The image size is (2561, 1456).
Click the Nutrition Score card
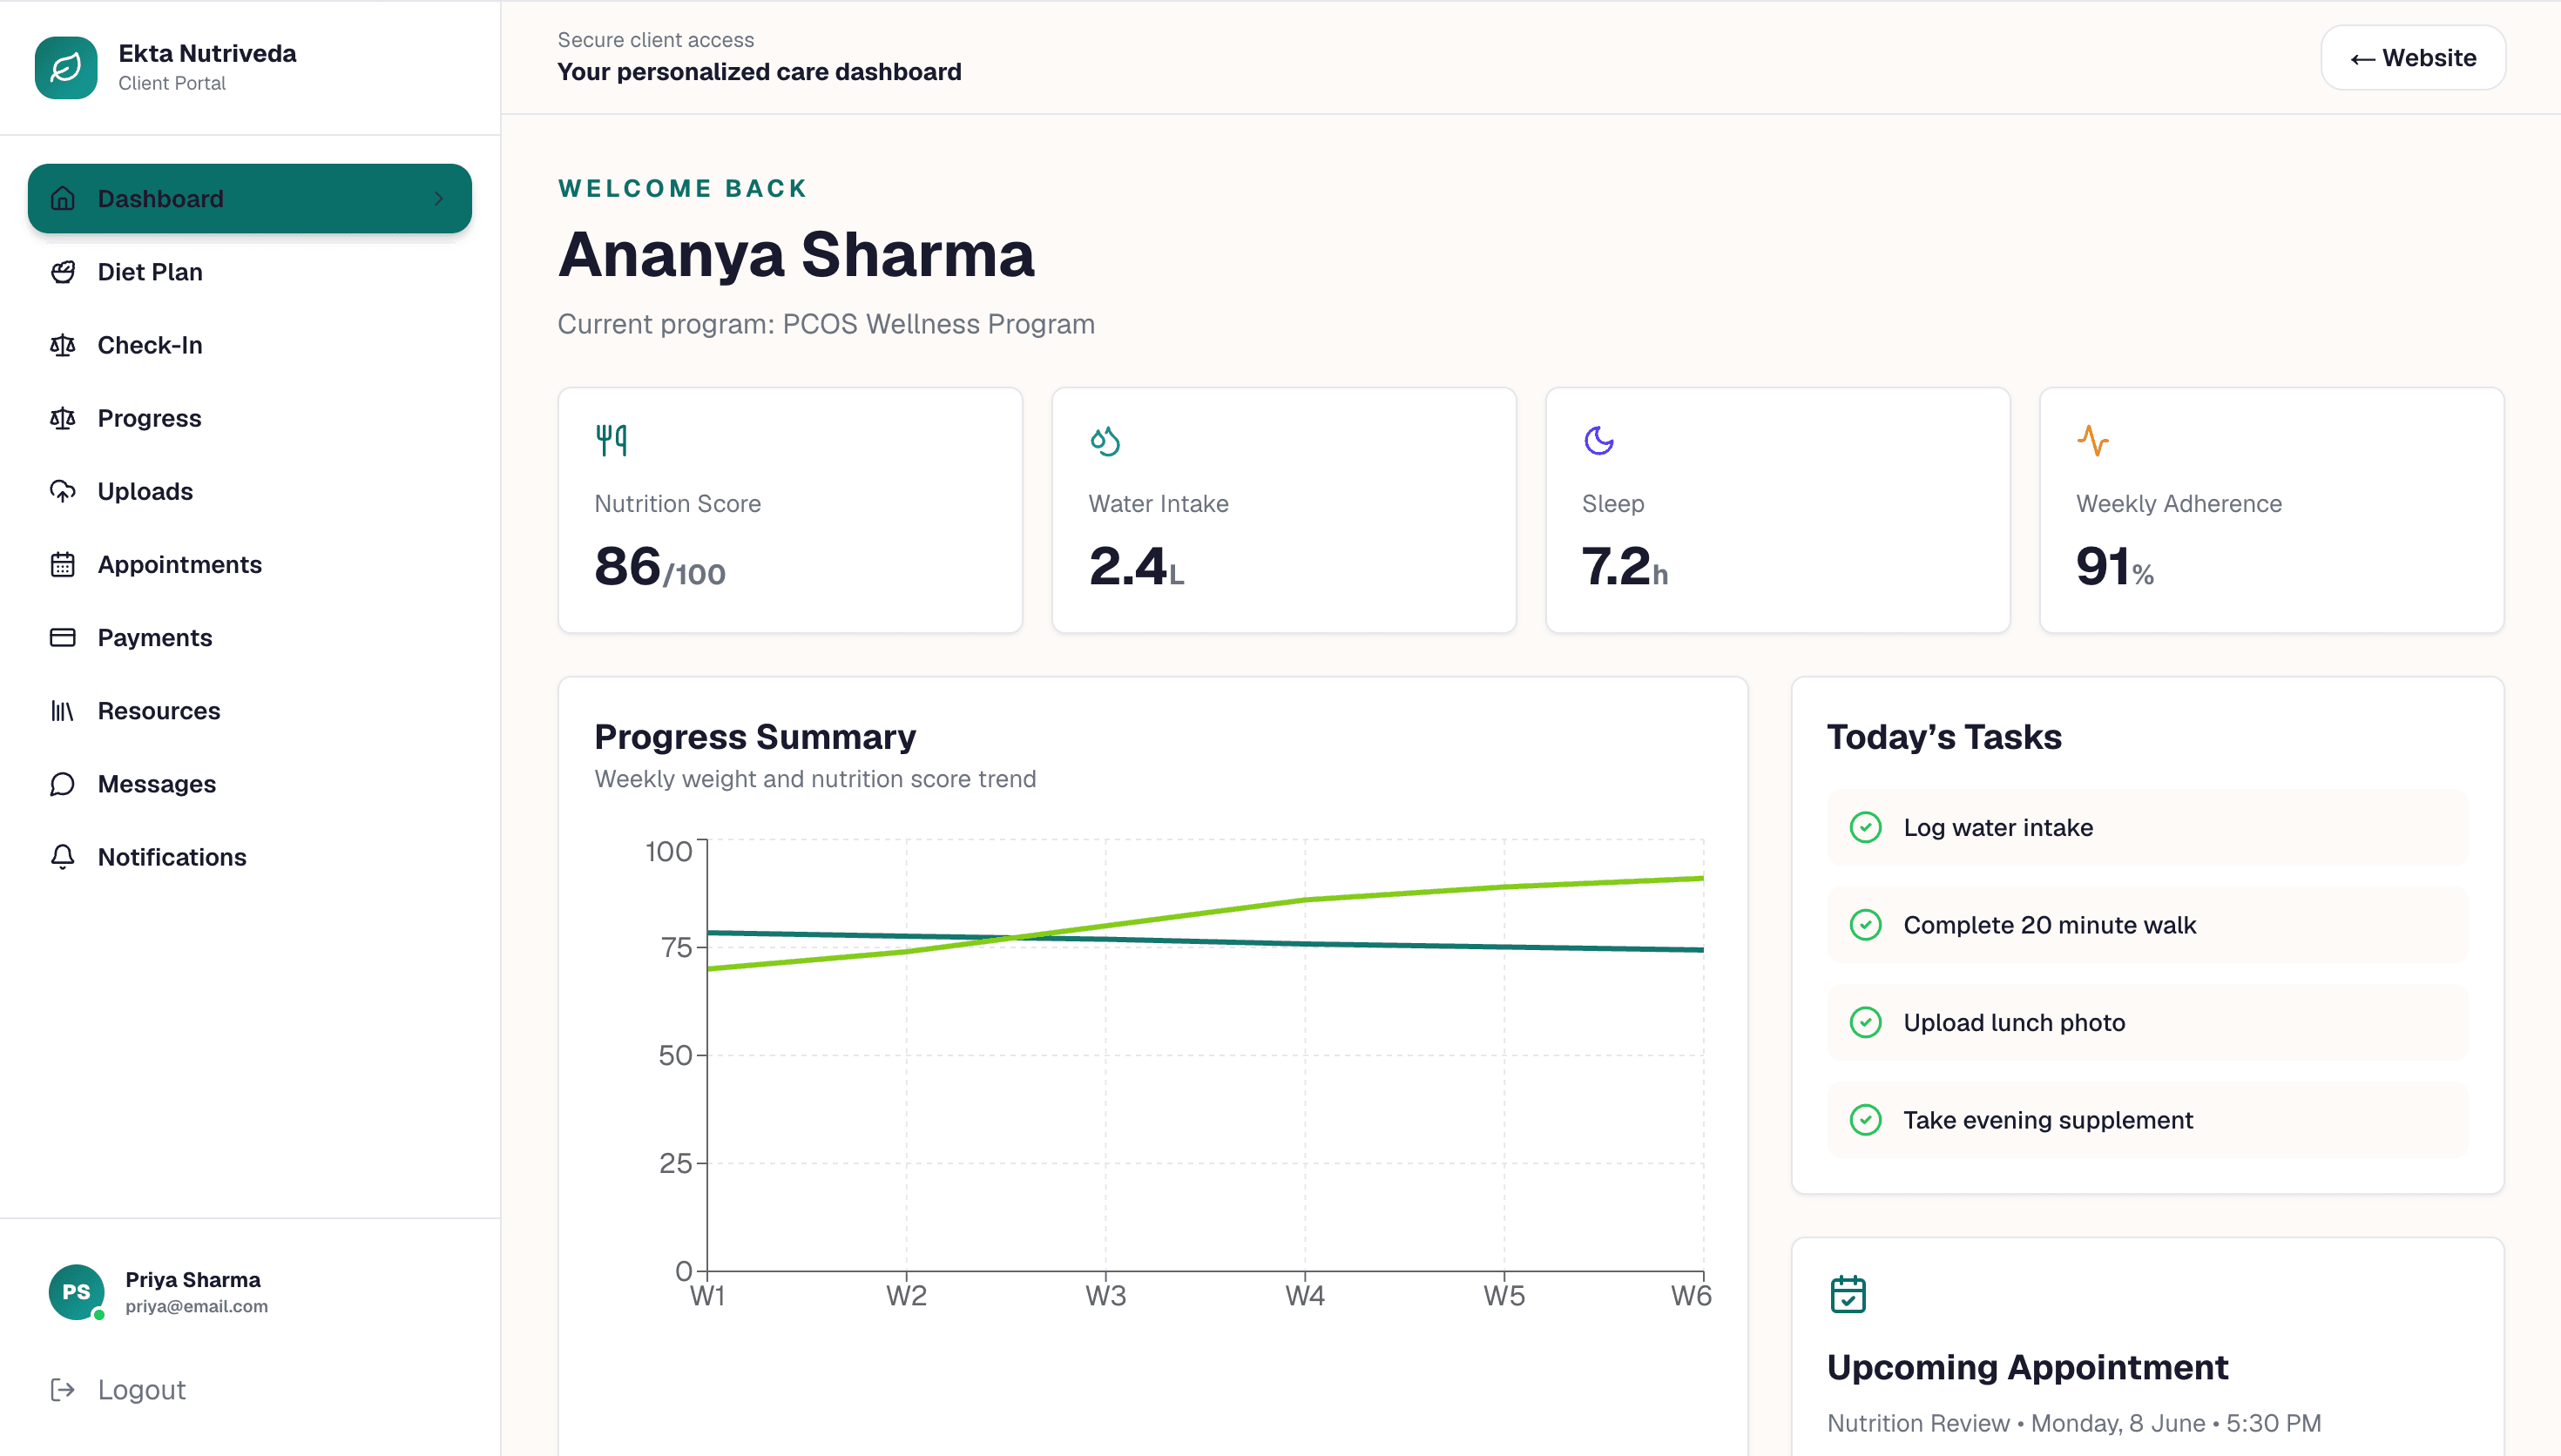pyautogui.click(x=790, y=510)
